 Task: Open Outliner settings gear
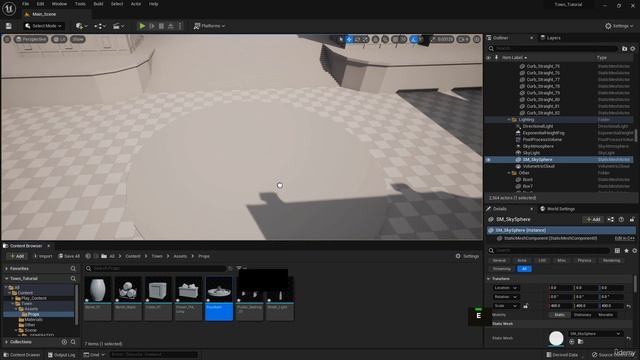tap(633, 49)
